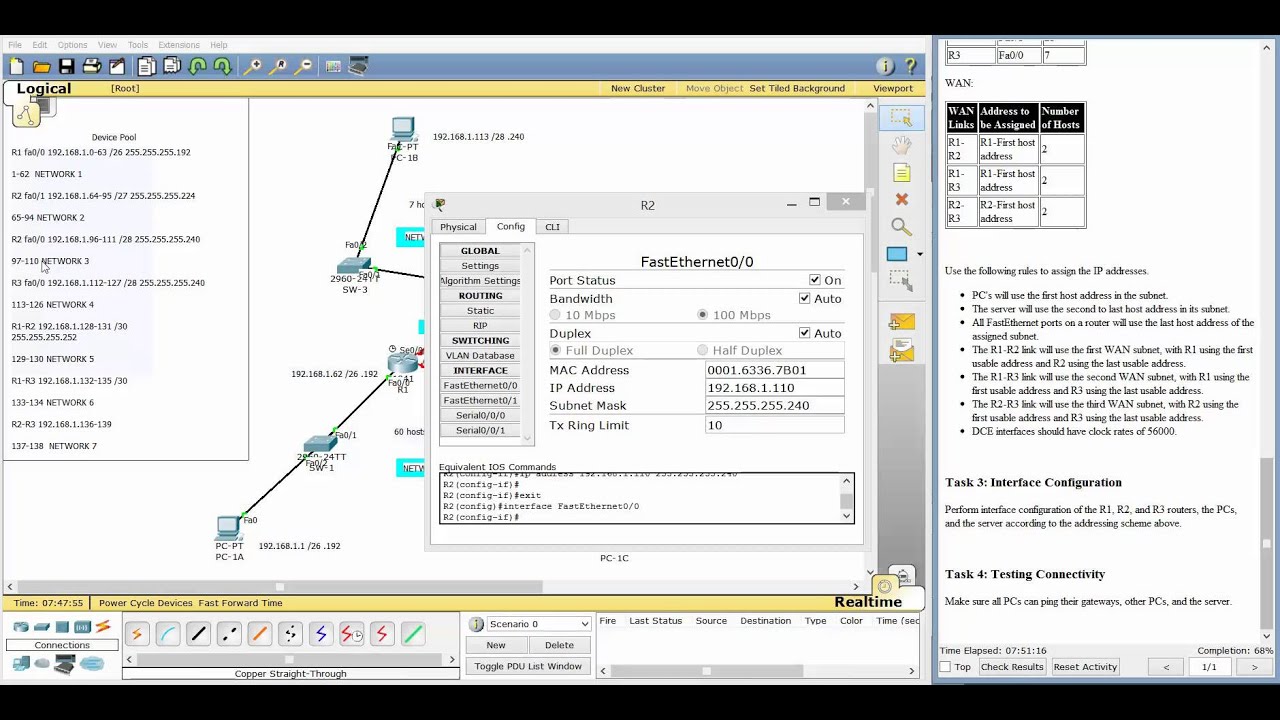The image size is (1280, 720).
Task: Pick the Move Layout hand tool
Action: point(901,145)
